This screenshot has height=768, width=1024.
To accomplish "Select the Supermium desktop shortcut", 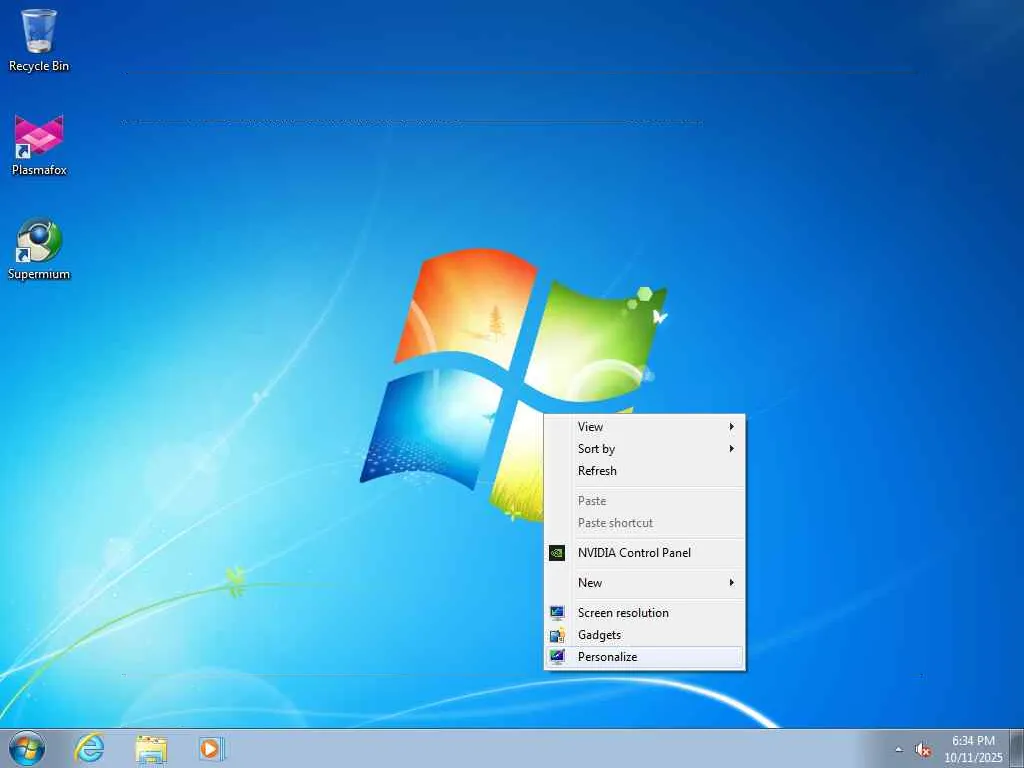I will point(39,249).
